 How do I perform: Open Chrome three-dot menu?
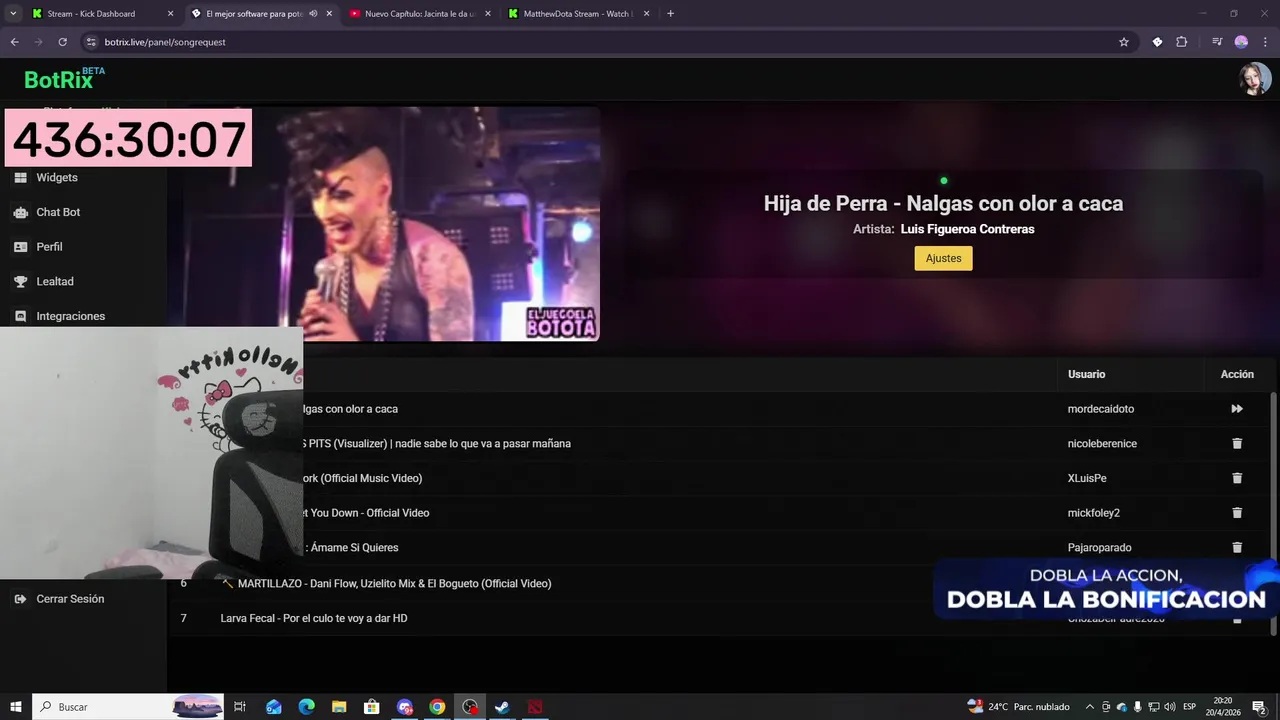pos(1266,42)
